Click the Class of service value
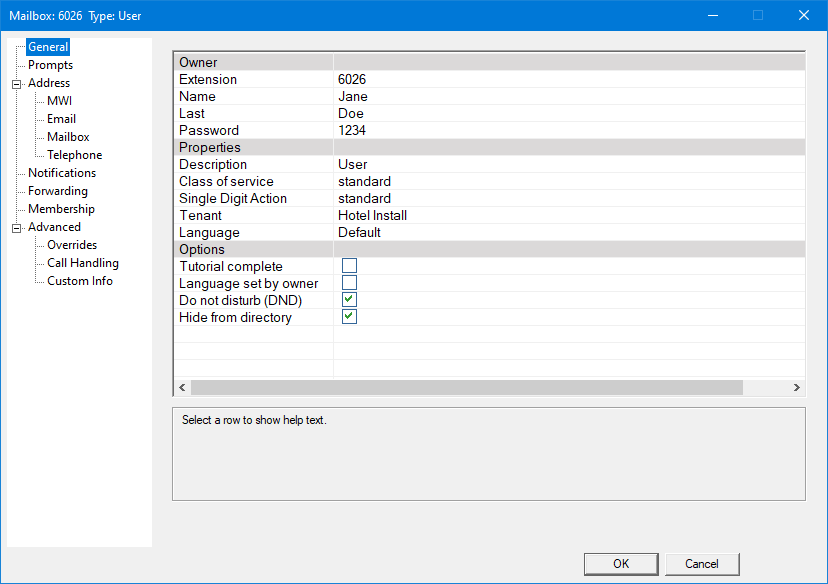 pos(568,182)
